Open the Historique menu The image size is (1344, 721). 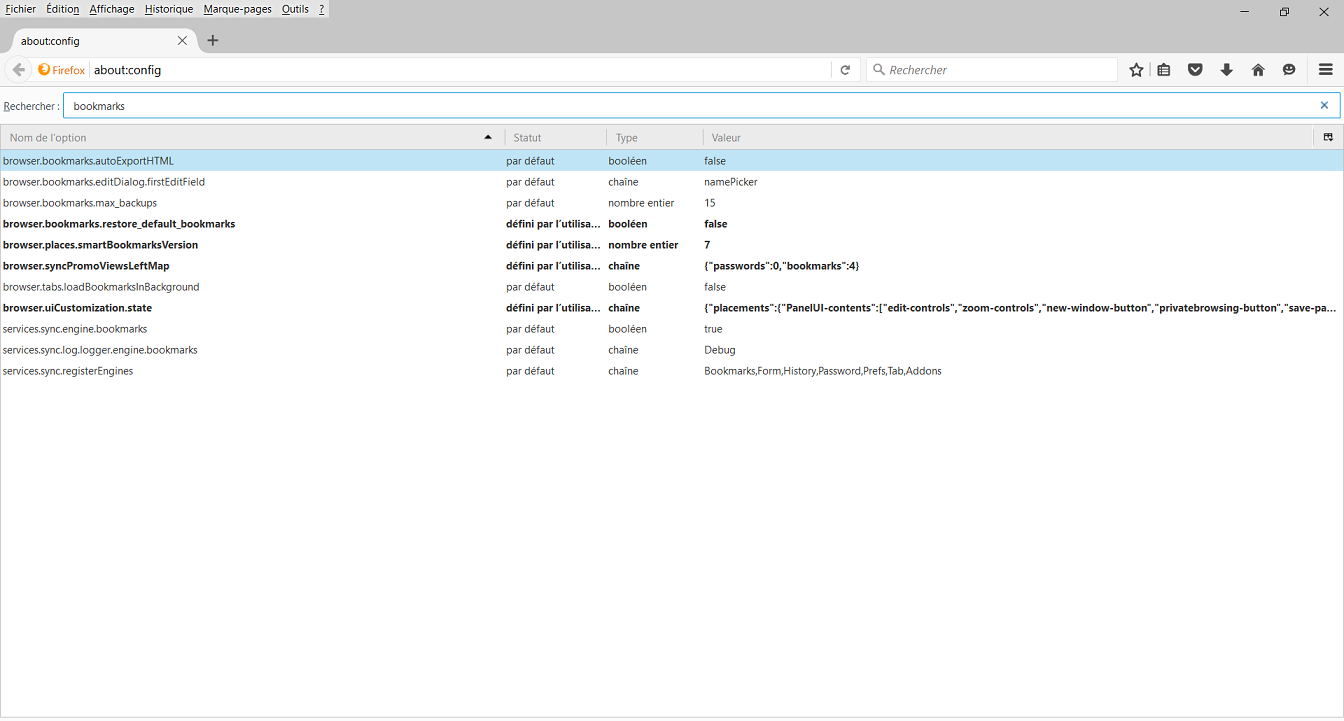coord(168,9)
